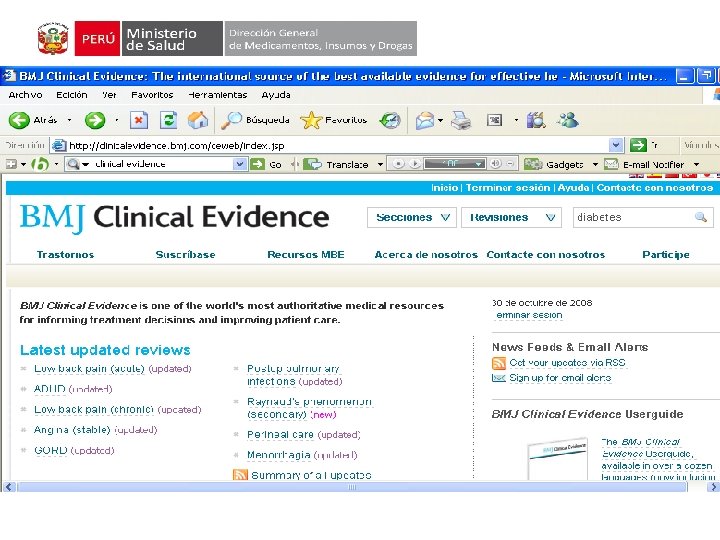The image size is (720, 540).
Task: Open the Home page icon
Action: 198,120
